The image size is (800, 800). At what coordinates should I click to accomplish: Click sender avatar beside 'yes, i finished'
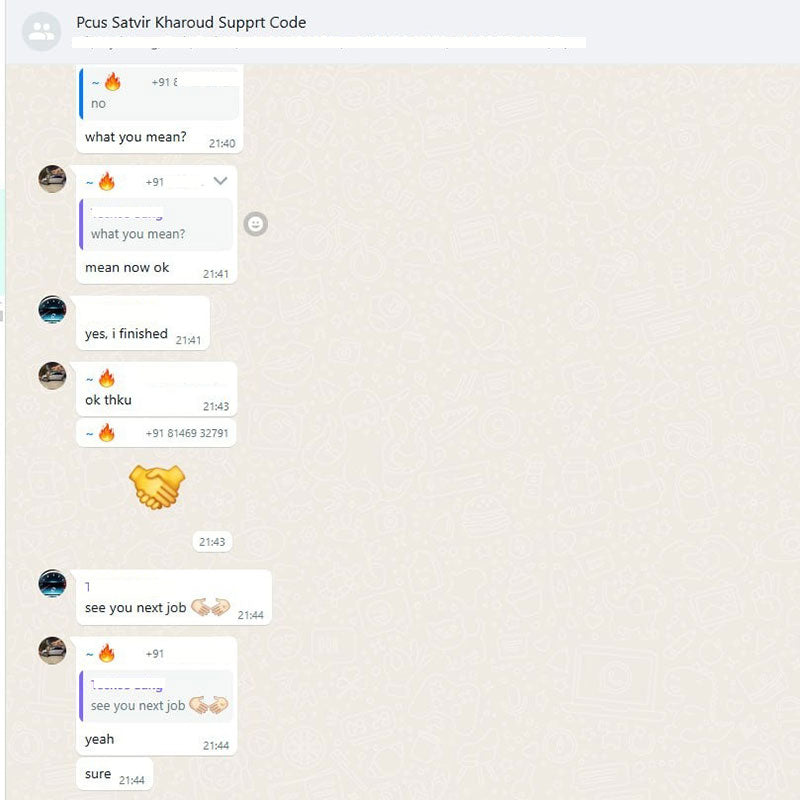[53, 309]
